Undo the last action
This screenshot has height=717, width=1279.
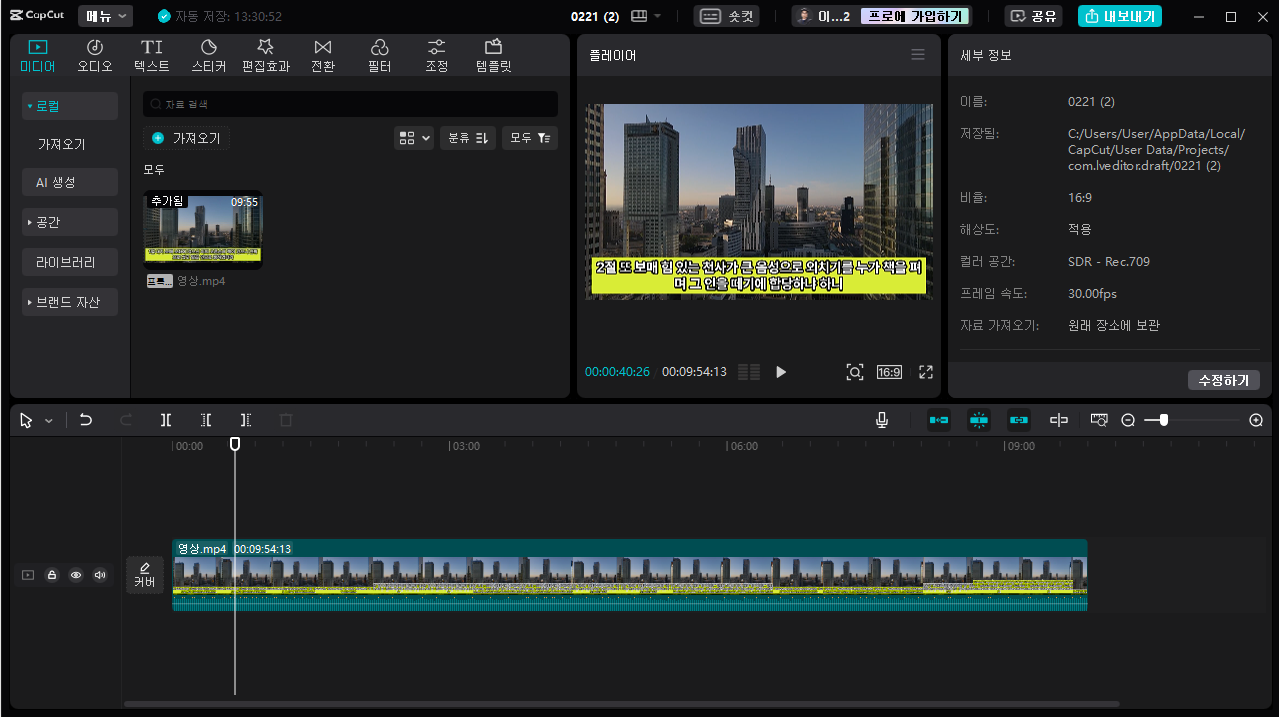tap(86, 421)
